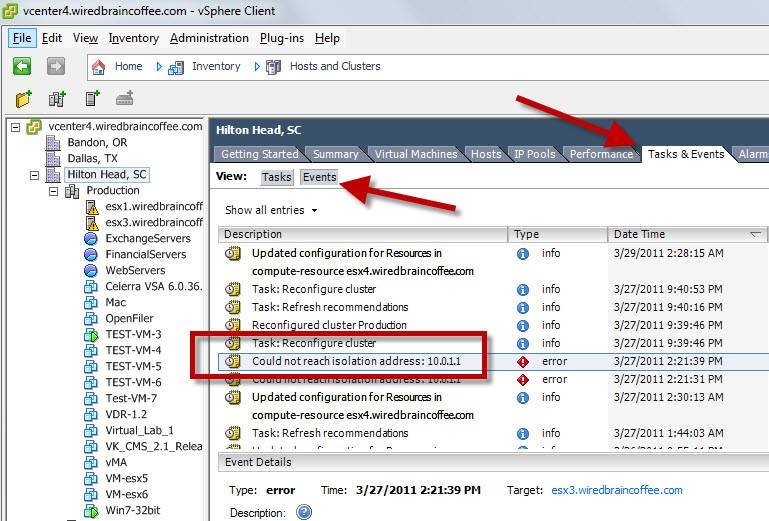769x521 pixels.
Task: Select the vcenter4 server root icon
Action: [34, 127]
